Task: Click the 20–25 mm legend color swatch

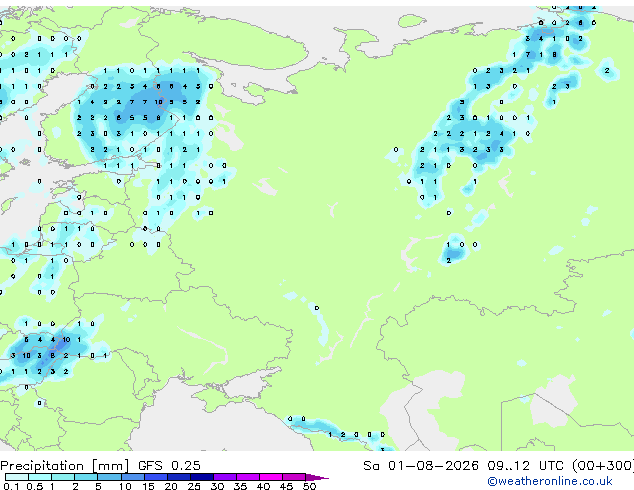Action: pos(178,477)
